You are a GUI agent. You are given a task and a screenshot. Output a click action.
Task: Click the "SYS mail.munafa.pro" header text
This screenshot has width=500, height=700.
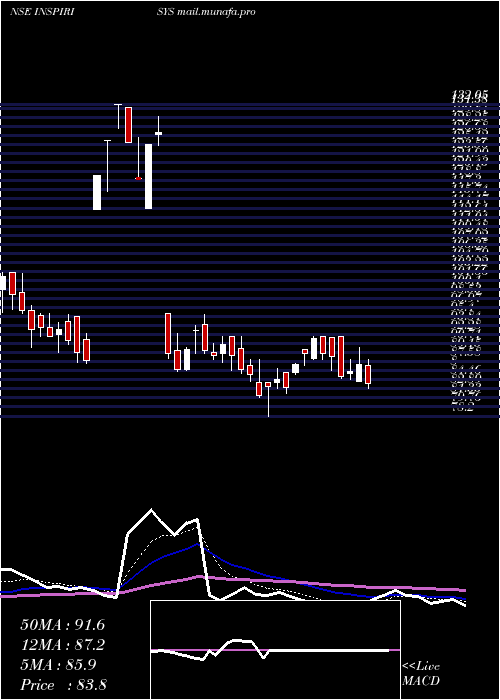[206, 12]
